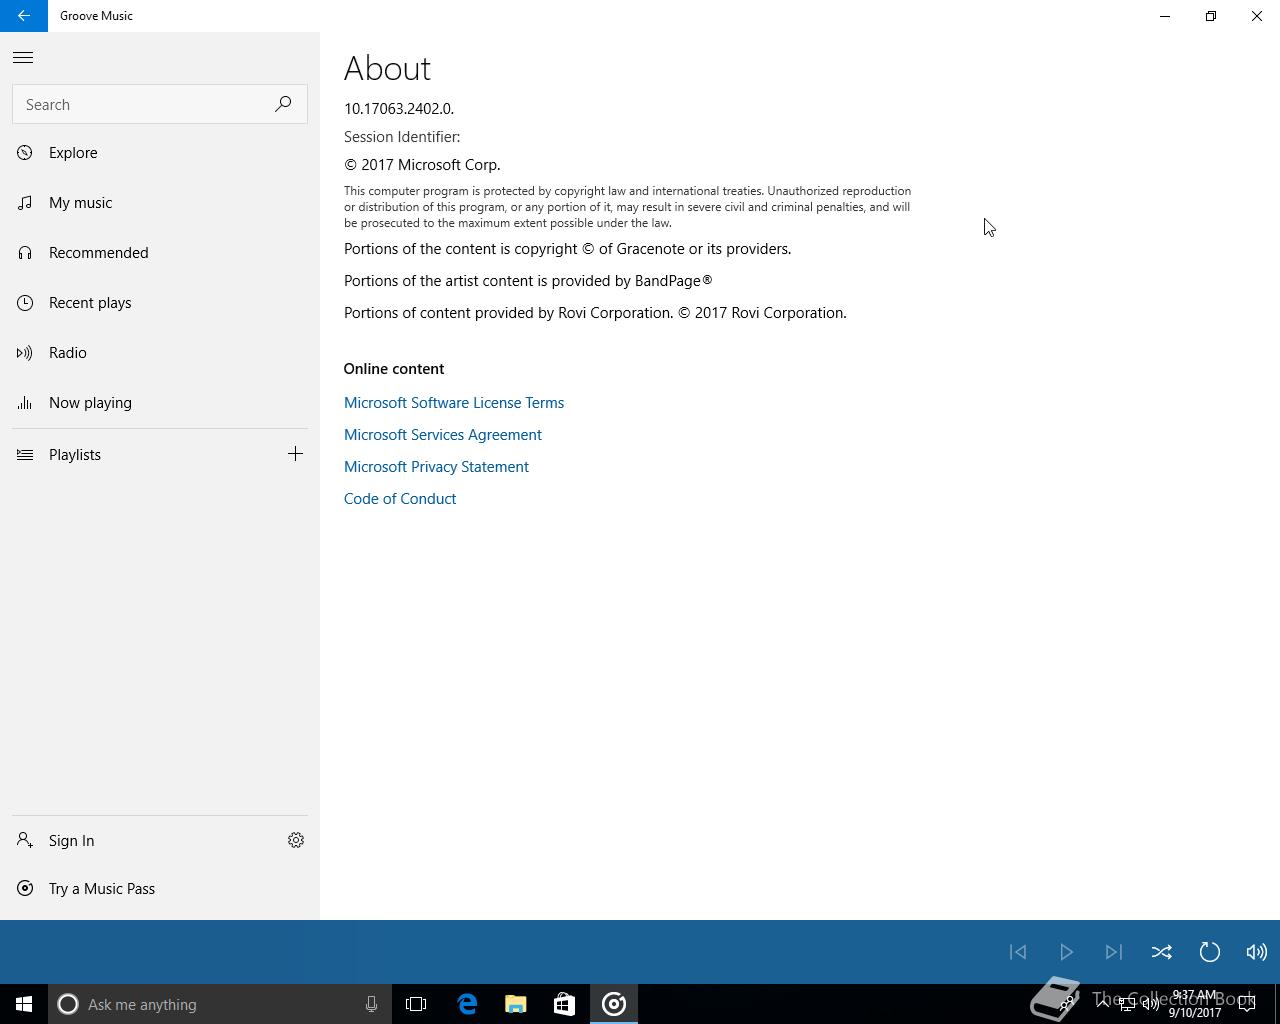
Task: Skip to previous track
Action: [x=1018, y=952]
